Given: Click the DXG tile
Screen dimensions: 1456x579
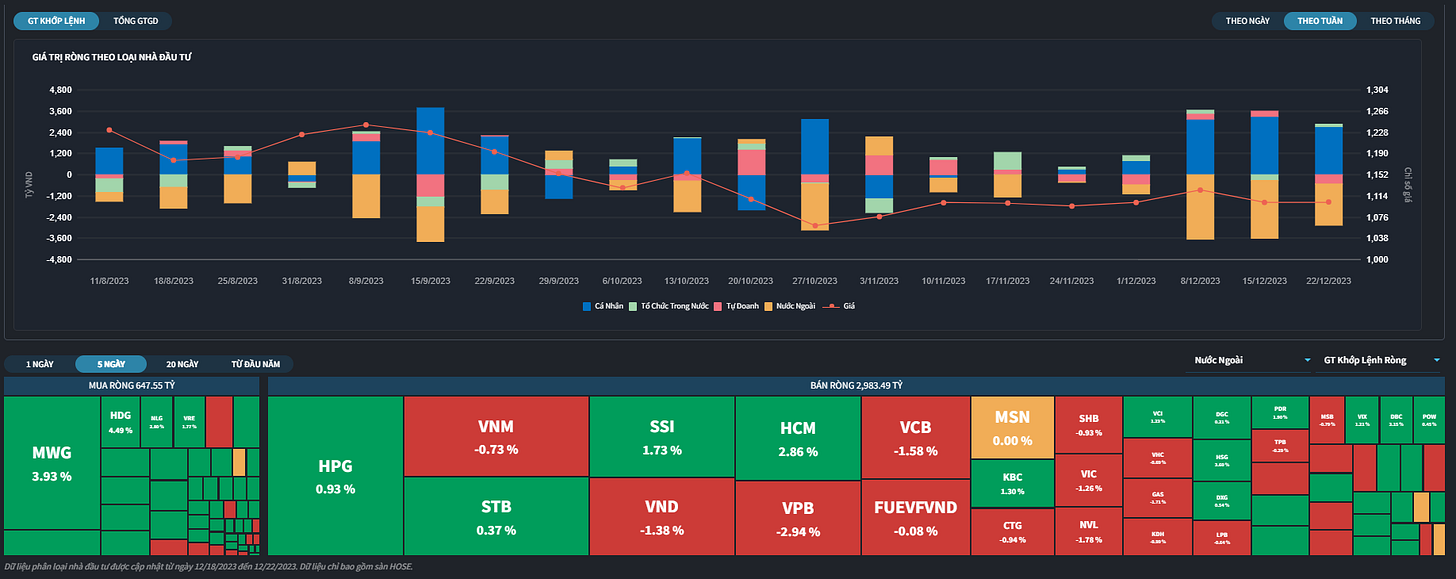Looking at the screenshot, I should 1221,501.
